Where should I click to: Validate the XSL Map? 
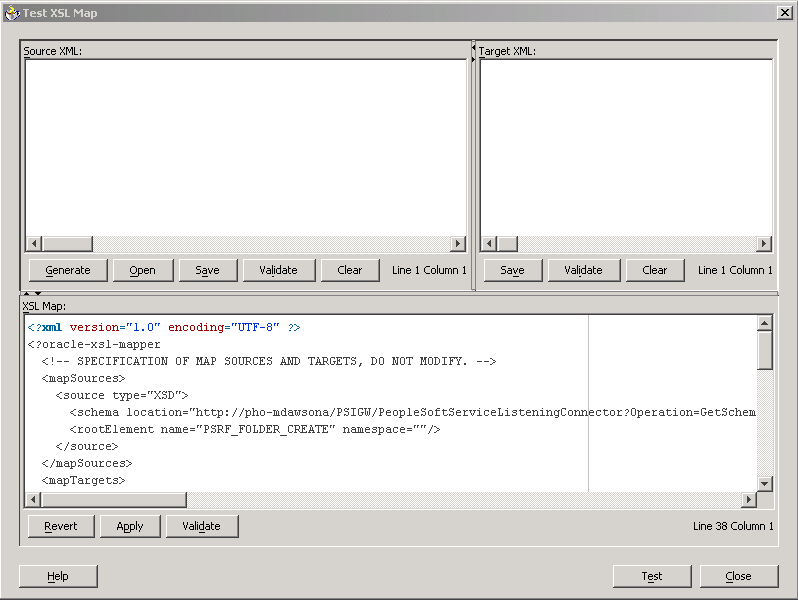point(202,526)
